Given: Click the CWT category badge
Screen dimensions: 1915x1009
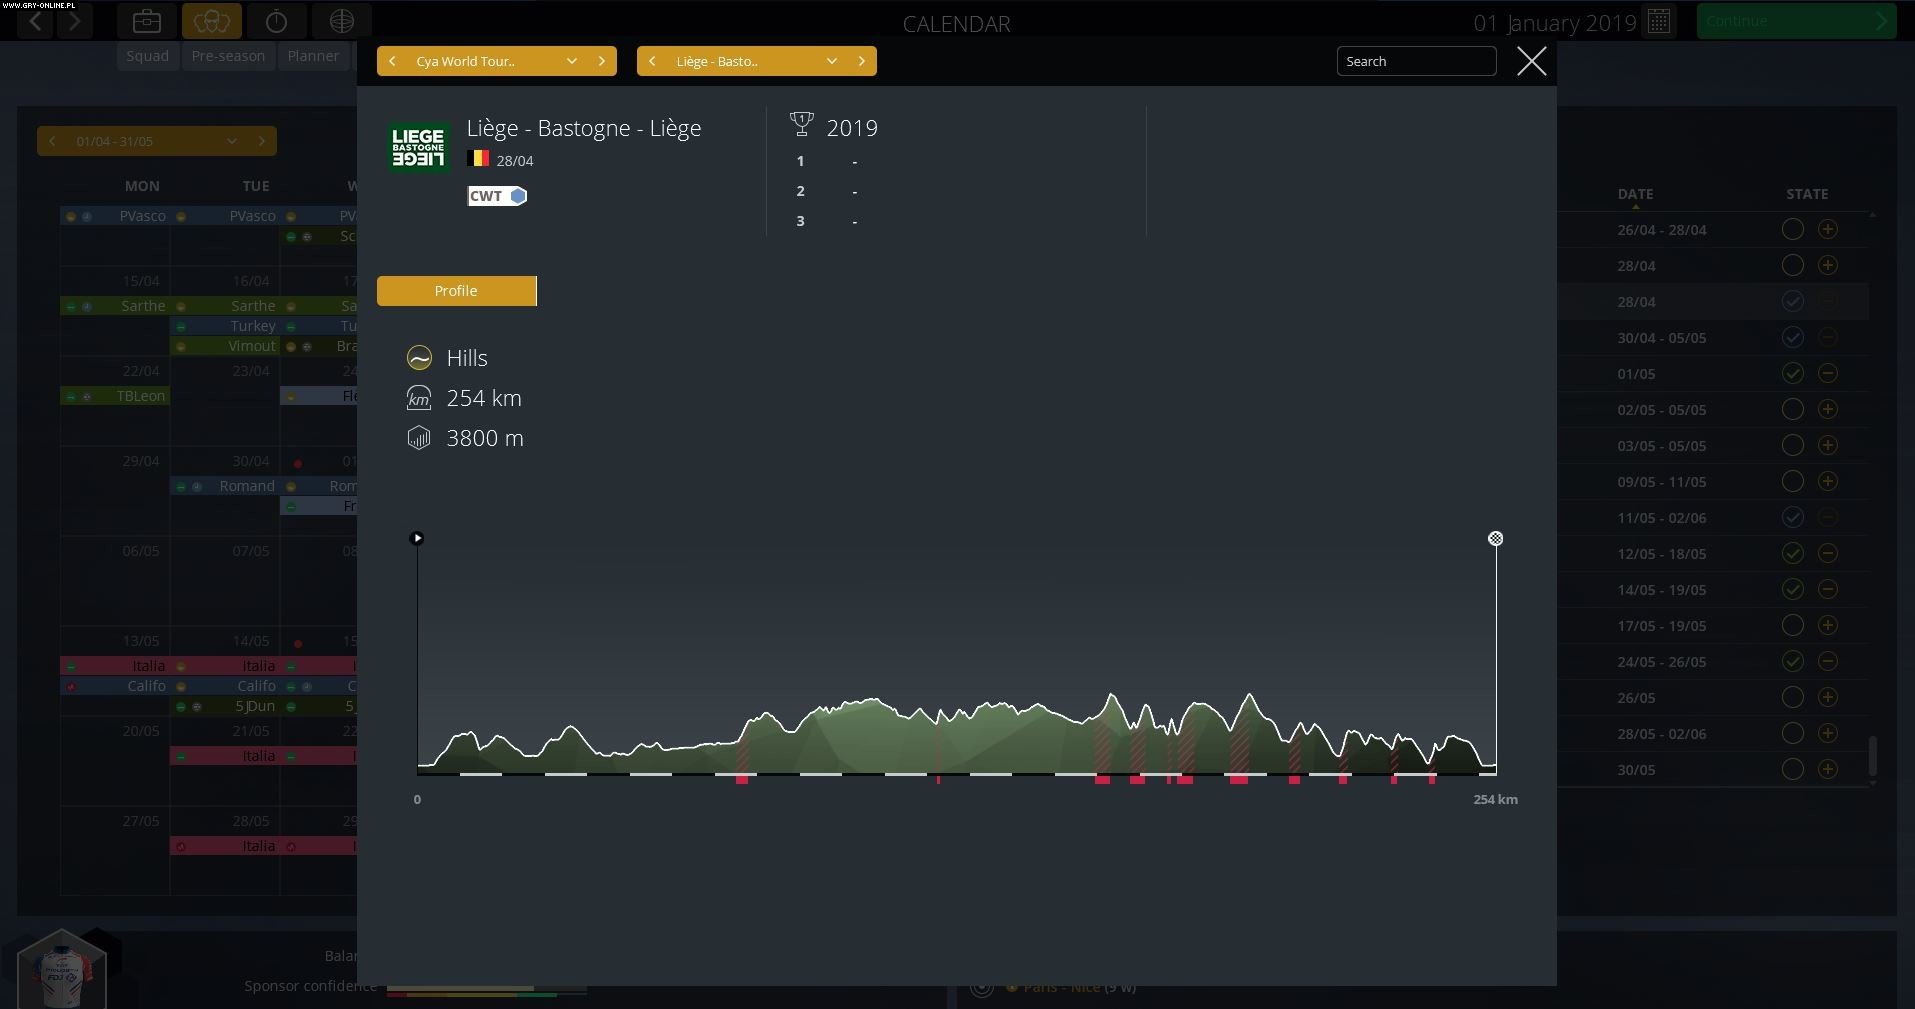Looking at the screenshot, I should point(496,196).
